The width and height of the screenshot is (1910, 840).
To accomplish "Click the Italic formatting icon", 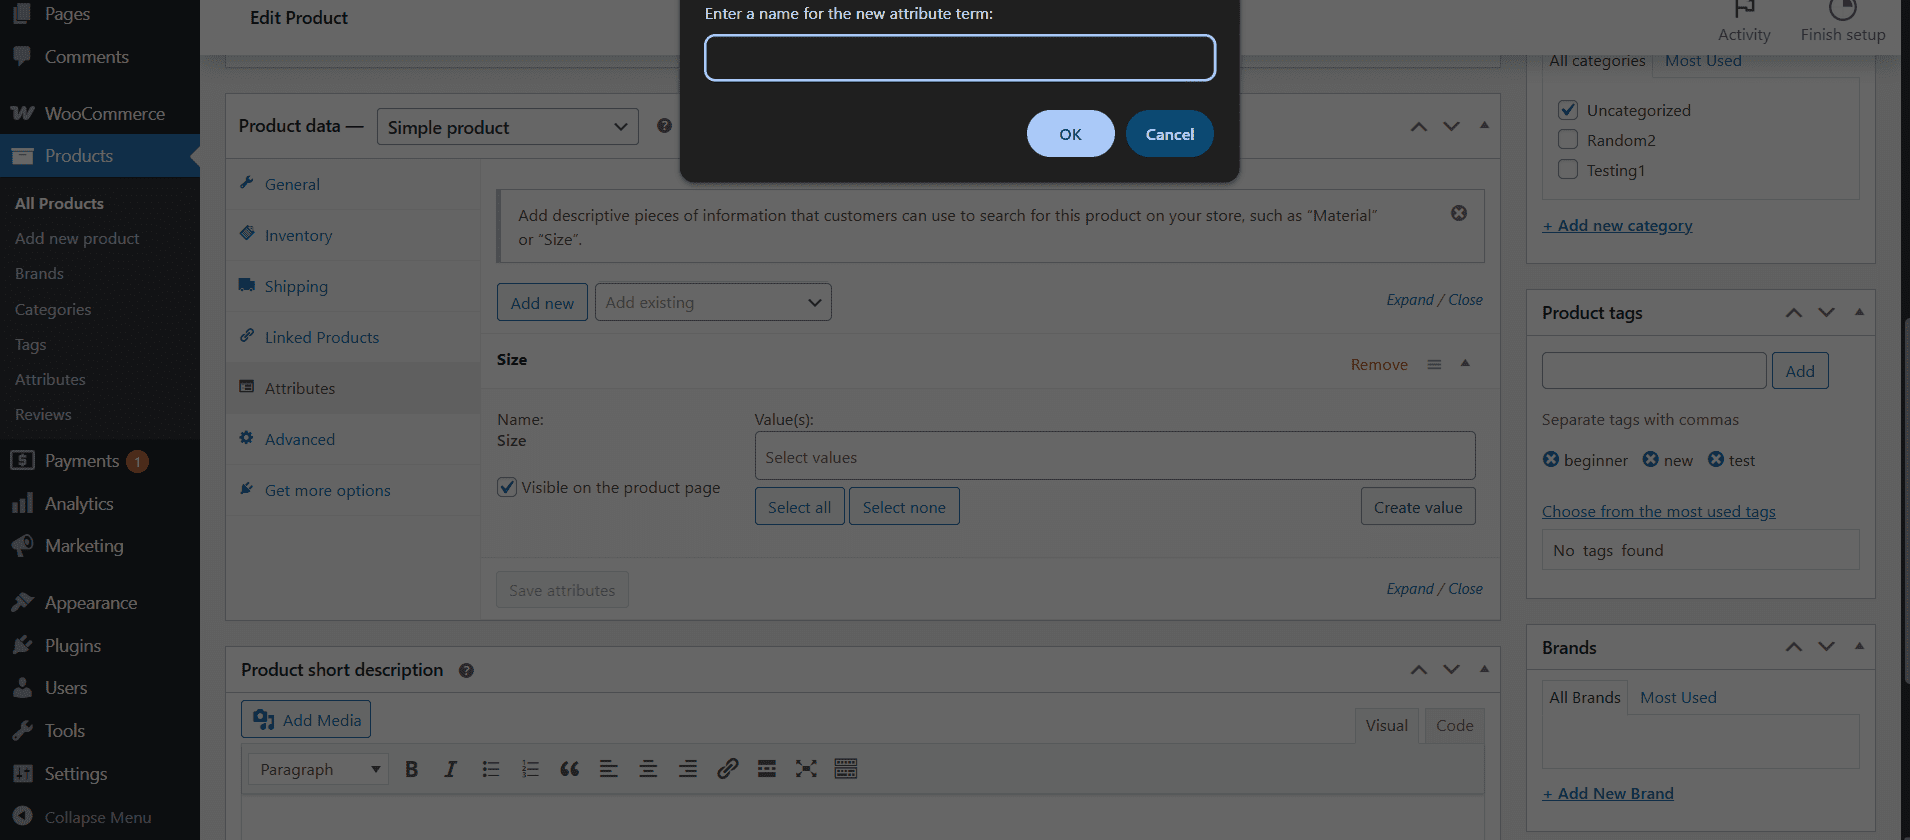I will click(x=450, y=769).
